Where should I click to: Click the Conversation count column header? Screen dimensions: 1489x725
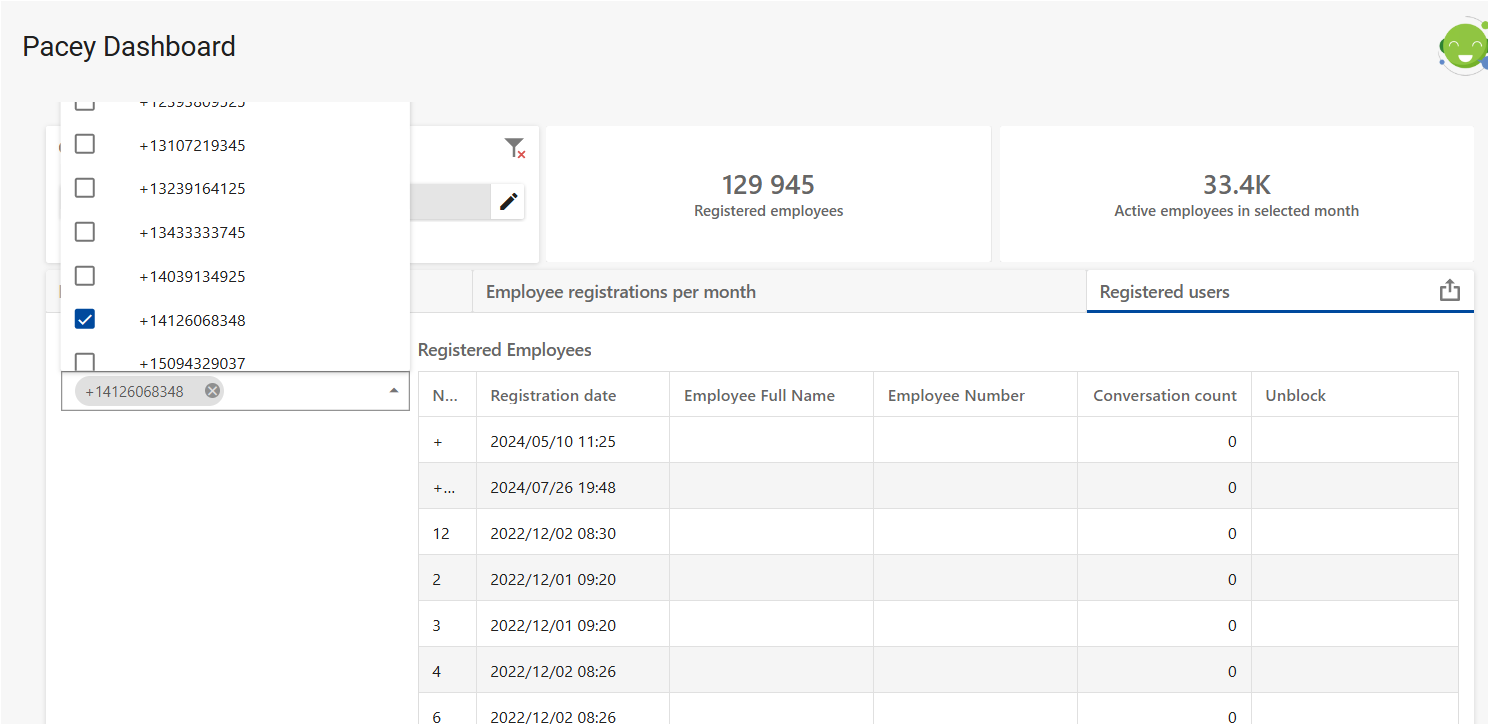pos(1164,395)
